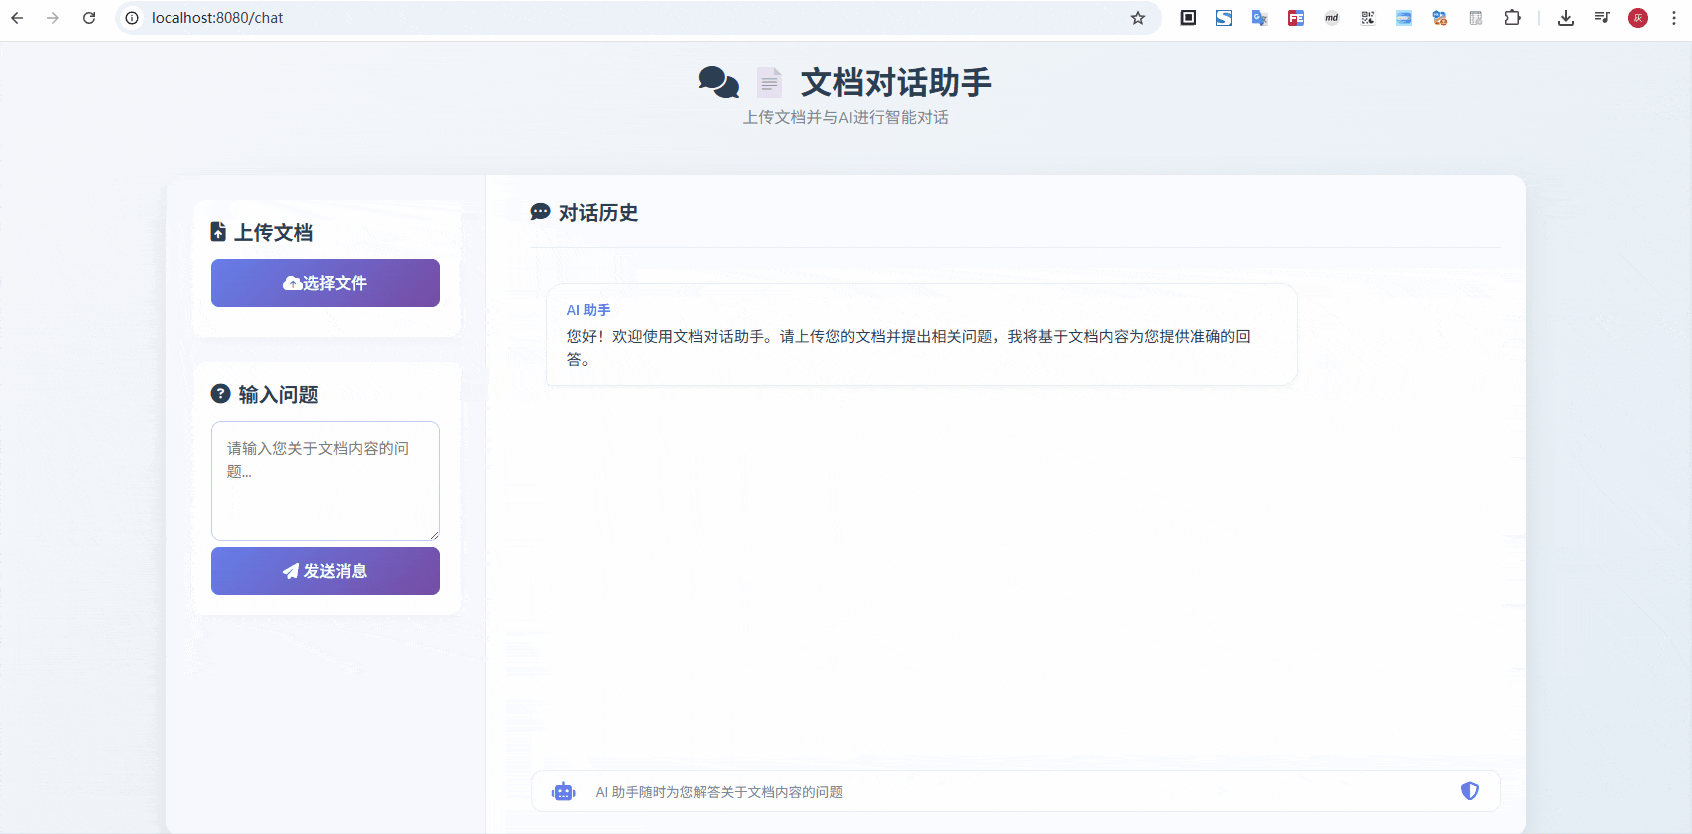Bookmark this page with the star icon
1692x834 pixels.
coord(1138,18)
